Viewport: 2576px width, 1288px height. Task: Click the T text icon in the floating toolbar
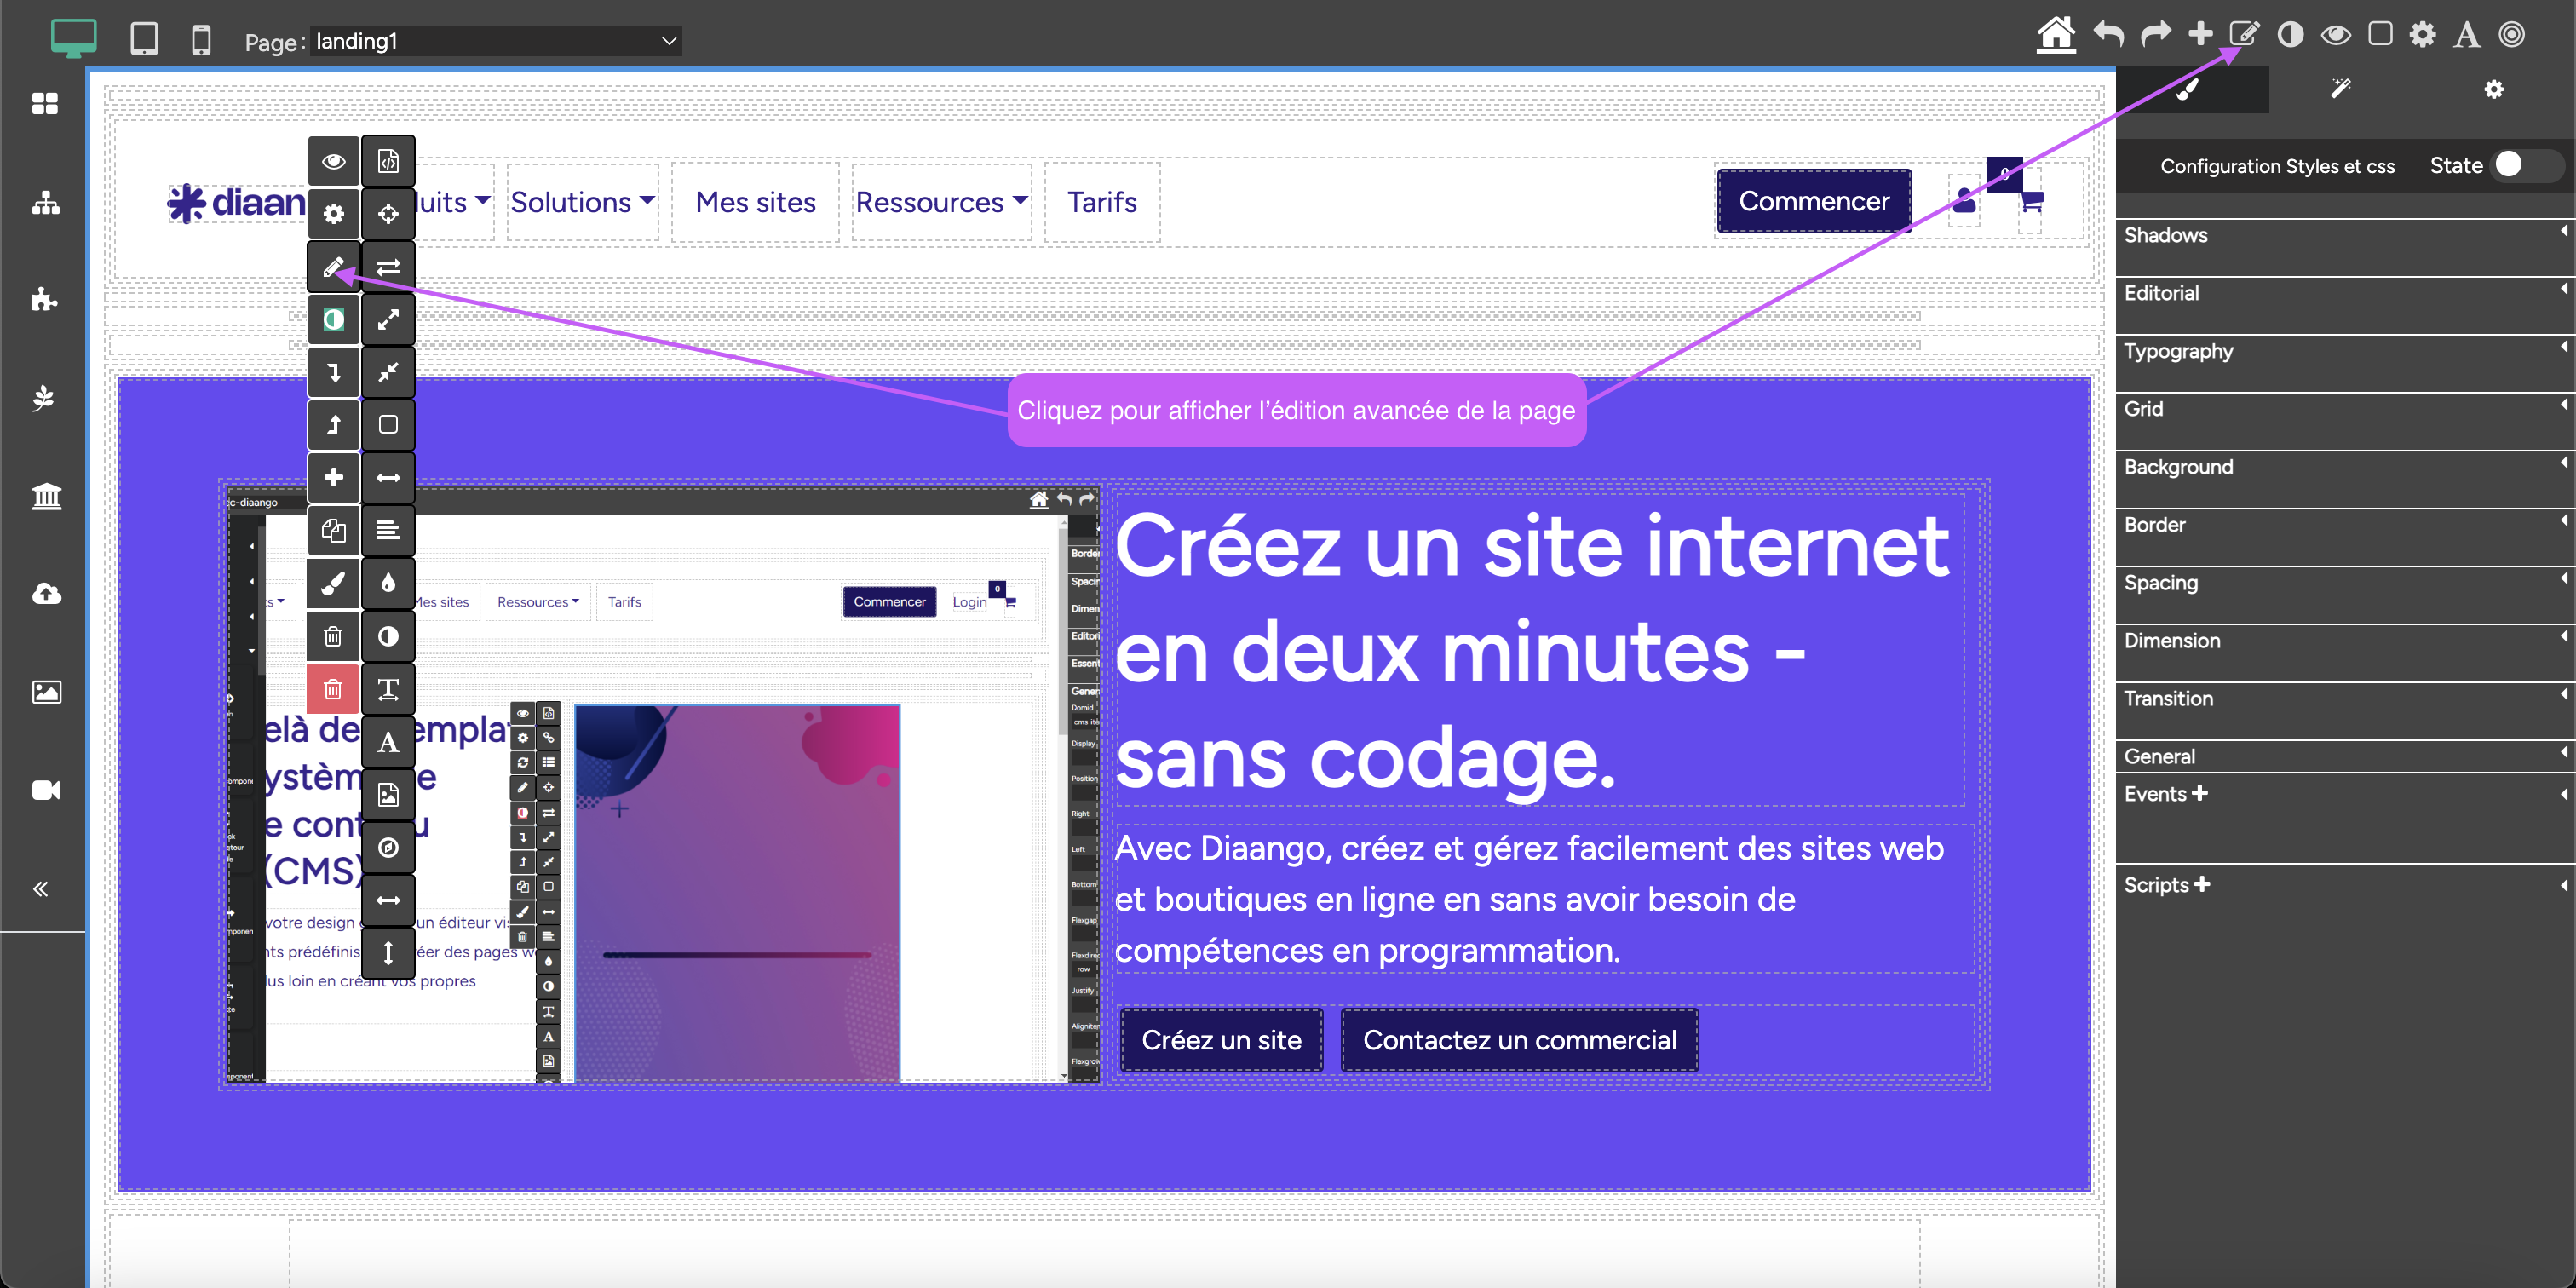(388, 689)
